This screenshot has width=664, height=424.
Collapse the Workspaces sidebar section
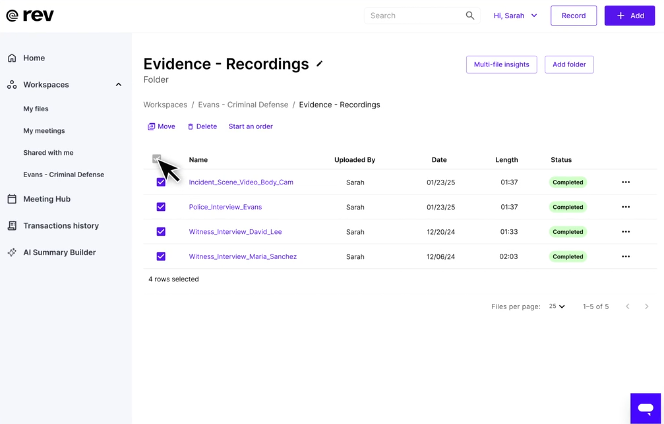119,85
